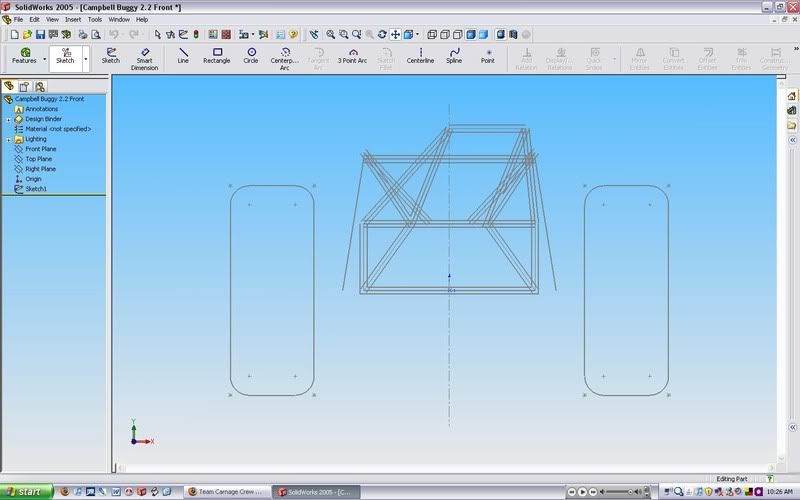
Task: Click the New document icon
Action: coord(14,35)
